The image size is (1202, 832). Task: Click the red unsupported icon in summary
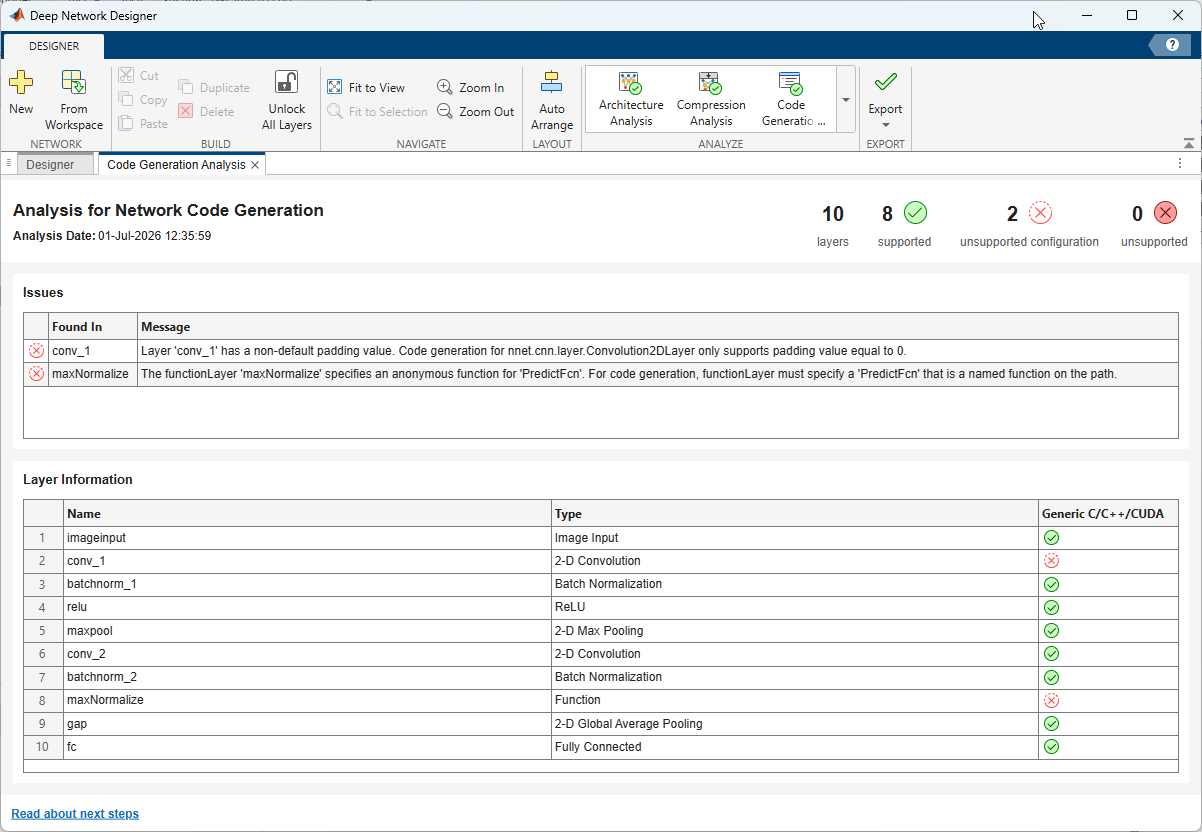(1165, 212)
